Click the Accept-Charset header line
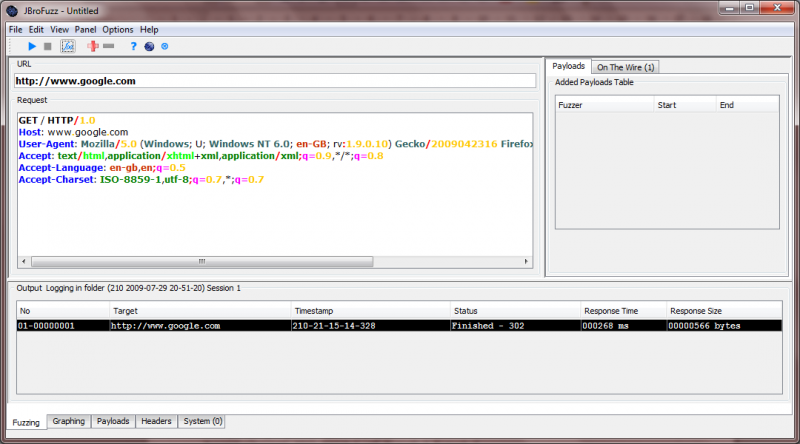800x444 pixels. pyautogui.click(x=141, y=179)
